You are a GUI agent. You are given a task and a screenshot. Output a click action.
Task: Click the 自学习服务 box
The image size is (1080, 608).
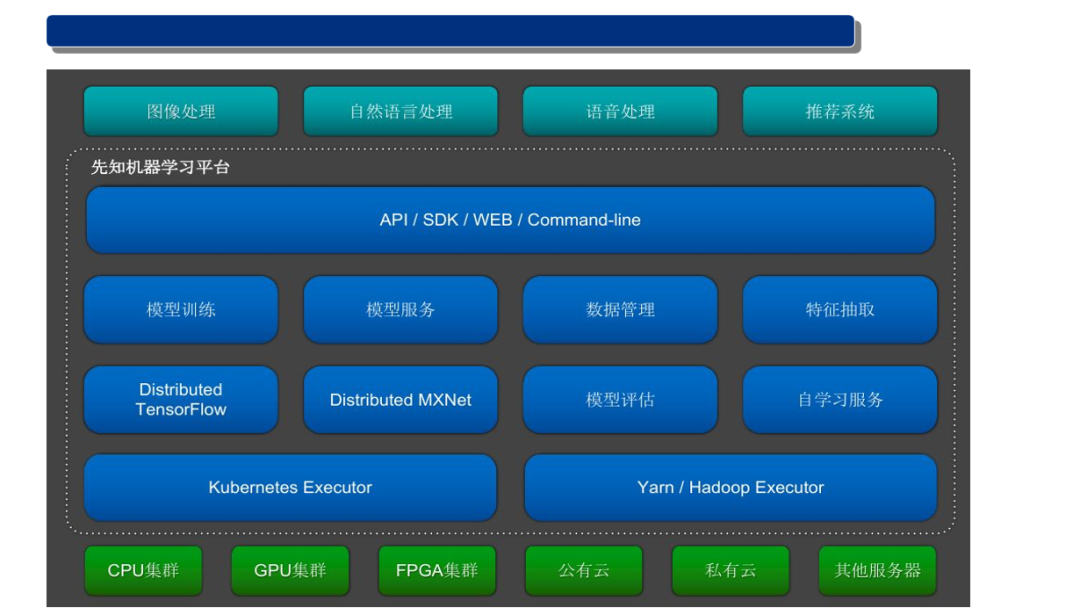coord(840,399)
